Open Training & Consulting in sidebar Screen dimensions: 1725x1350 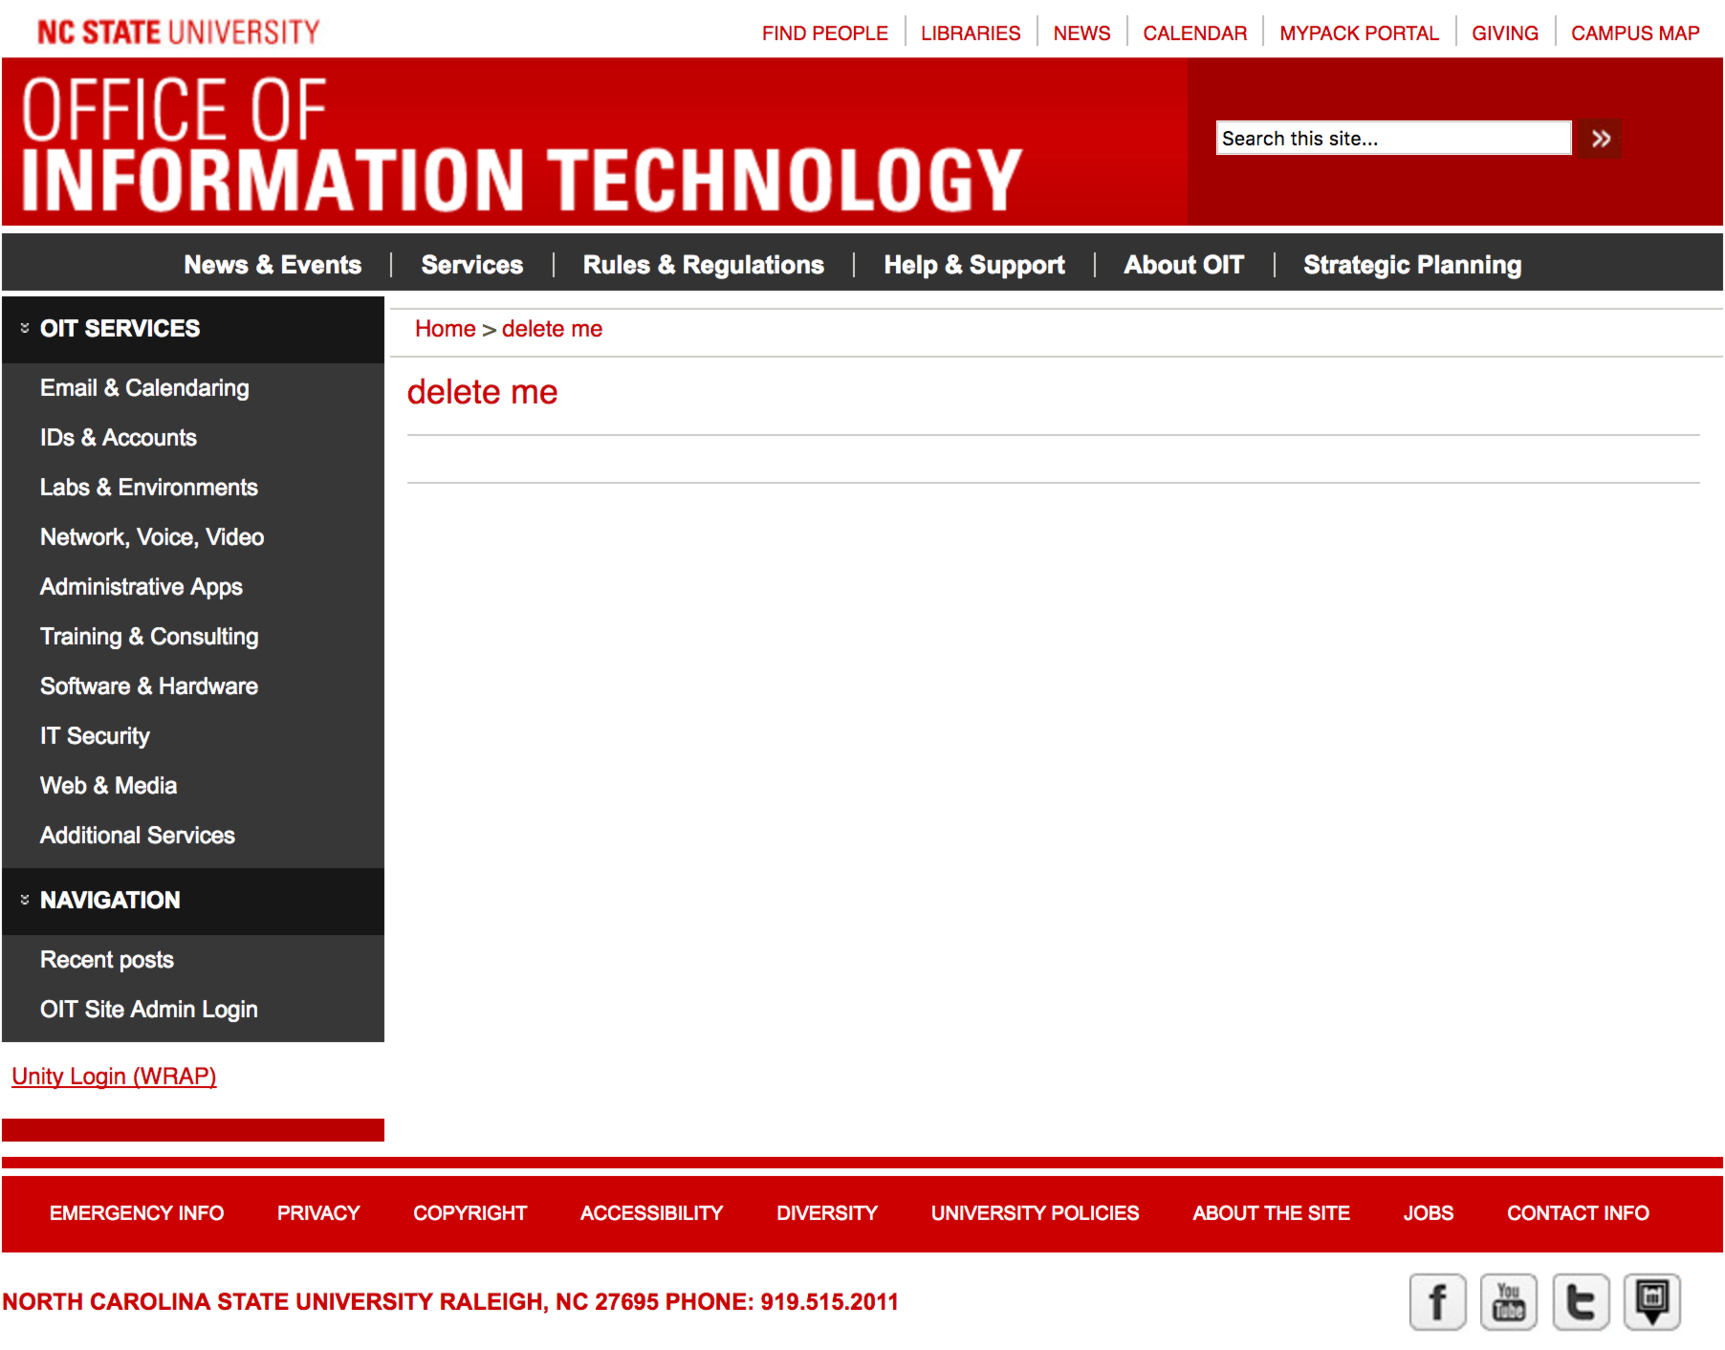(149, 636)
